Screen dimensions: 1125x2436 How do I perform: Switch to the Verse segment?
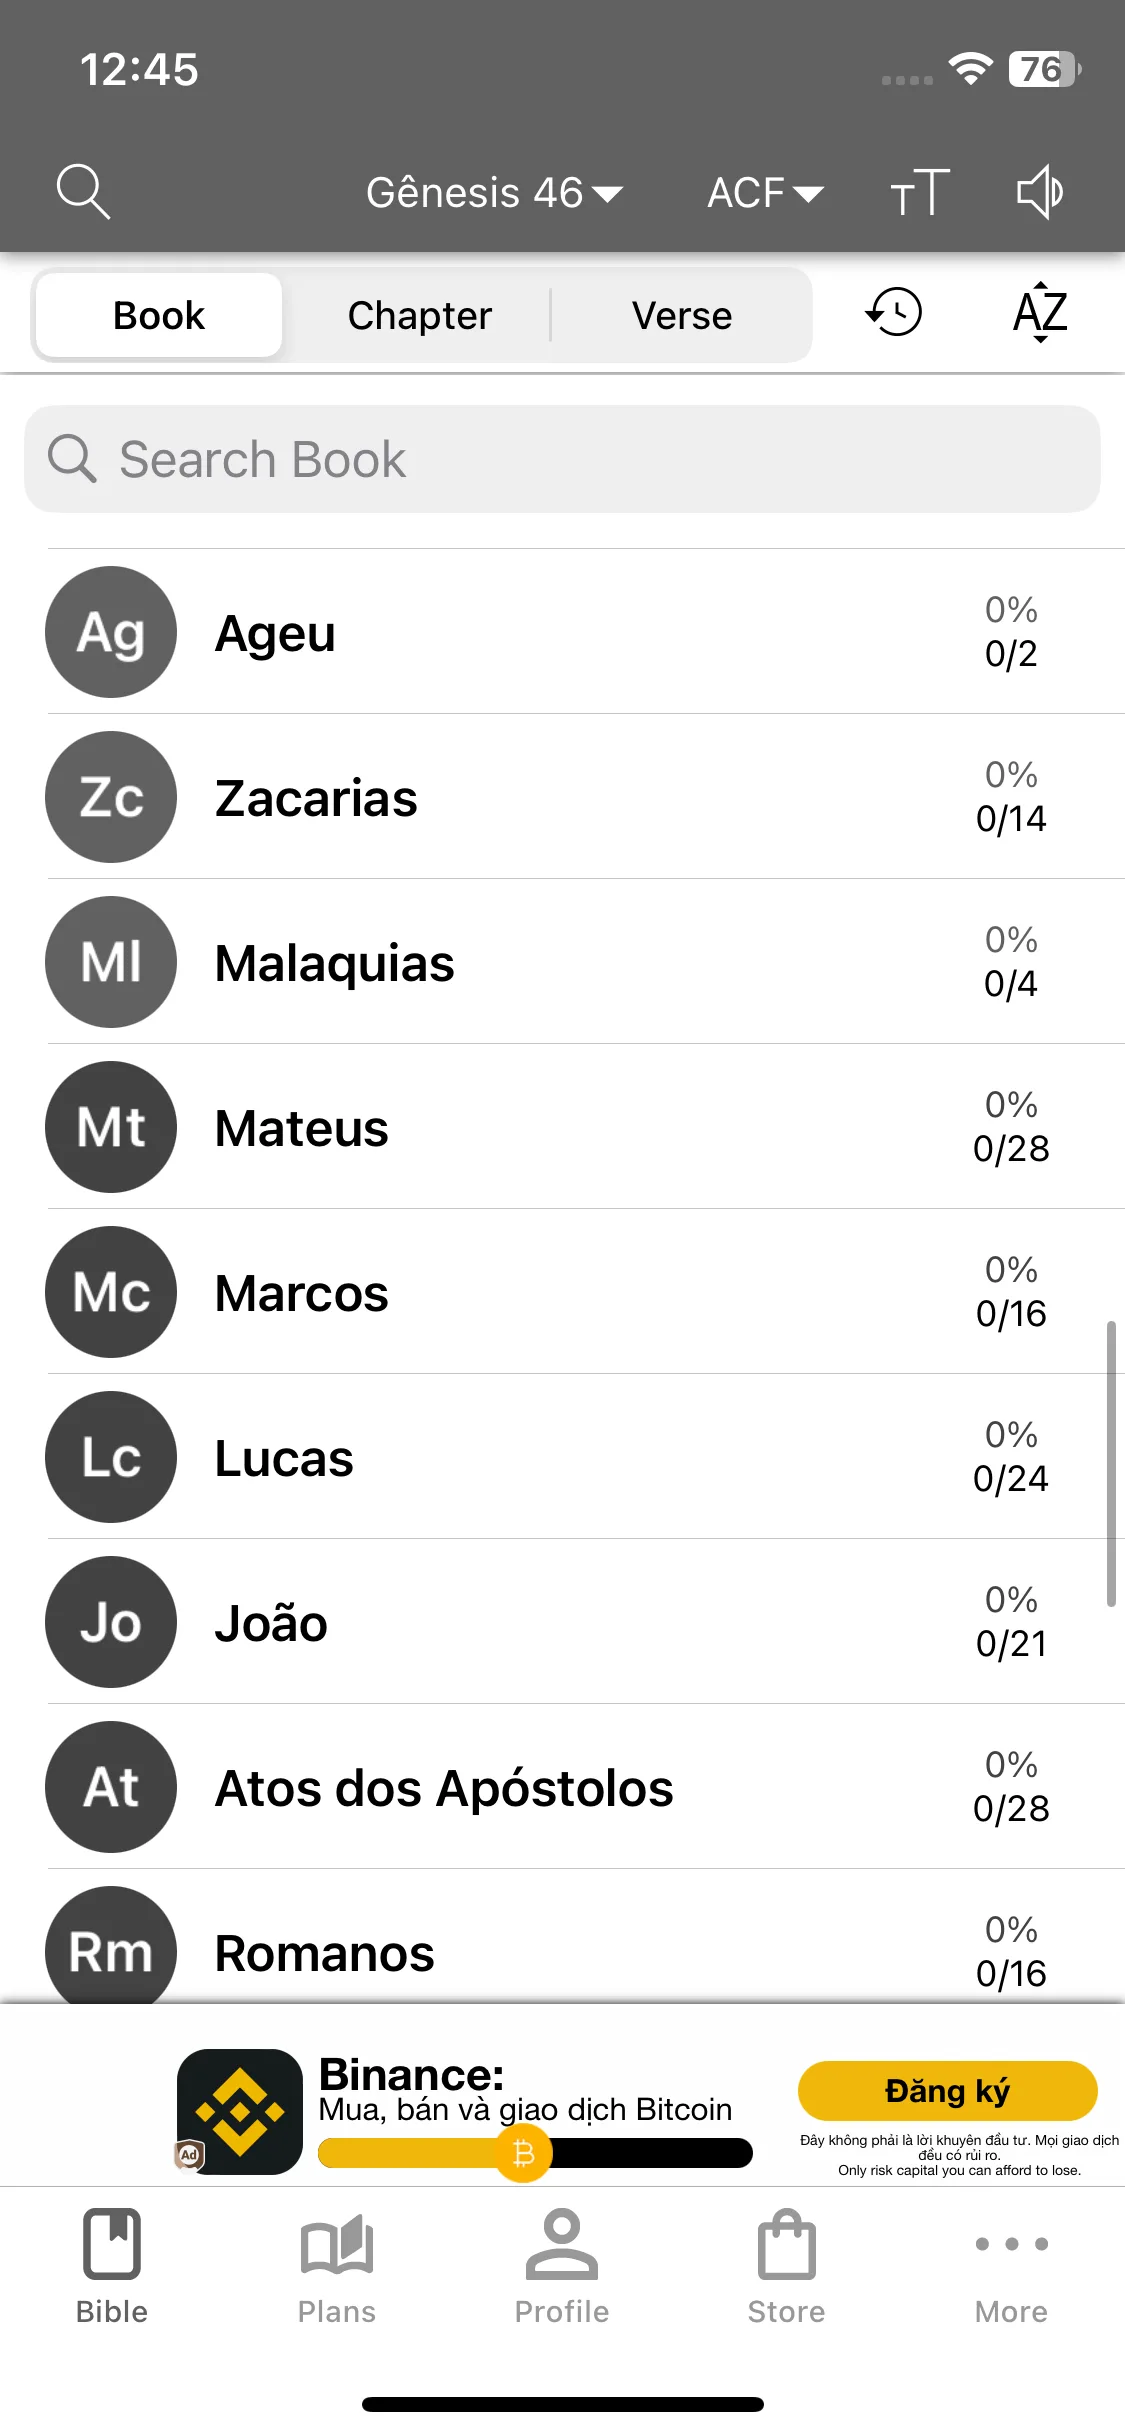pos(682,315)
